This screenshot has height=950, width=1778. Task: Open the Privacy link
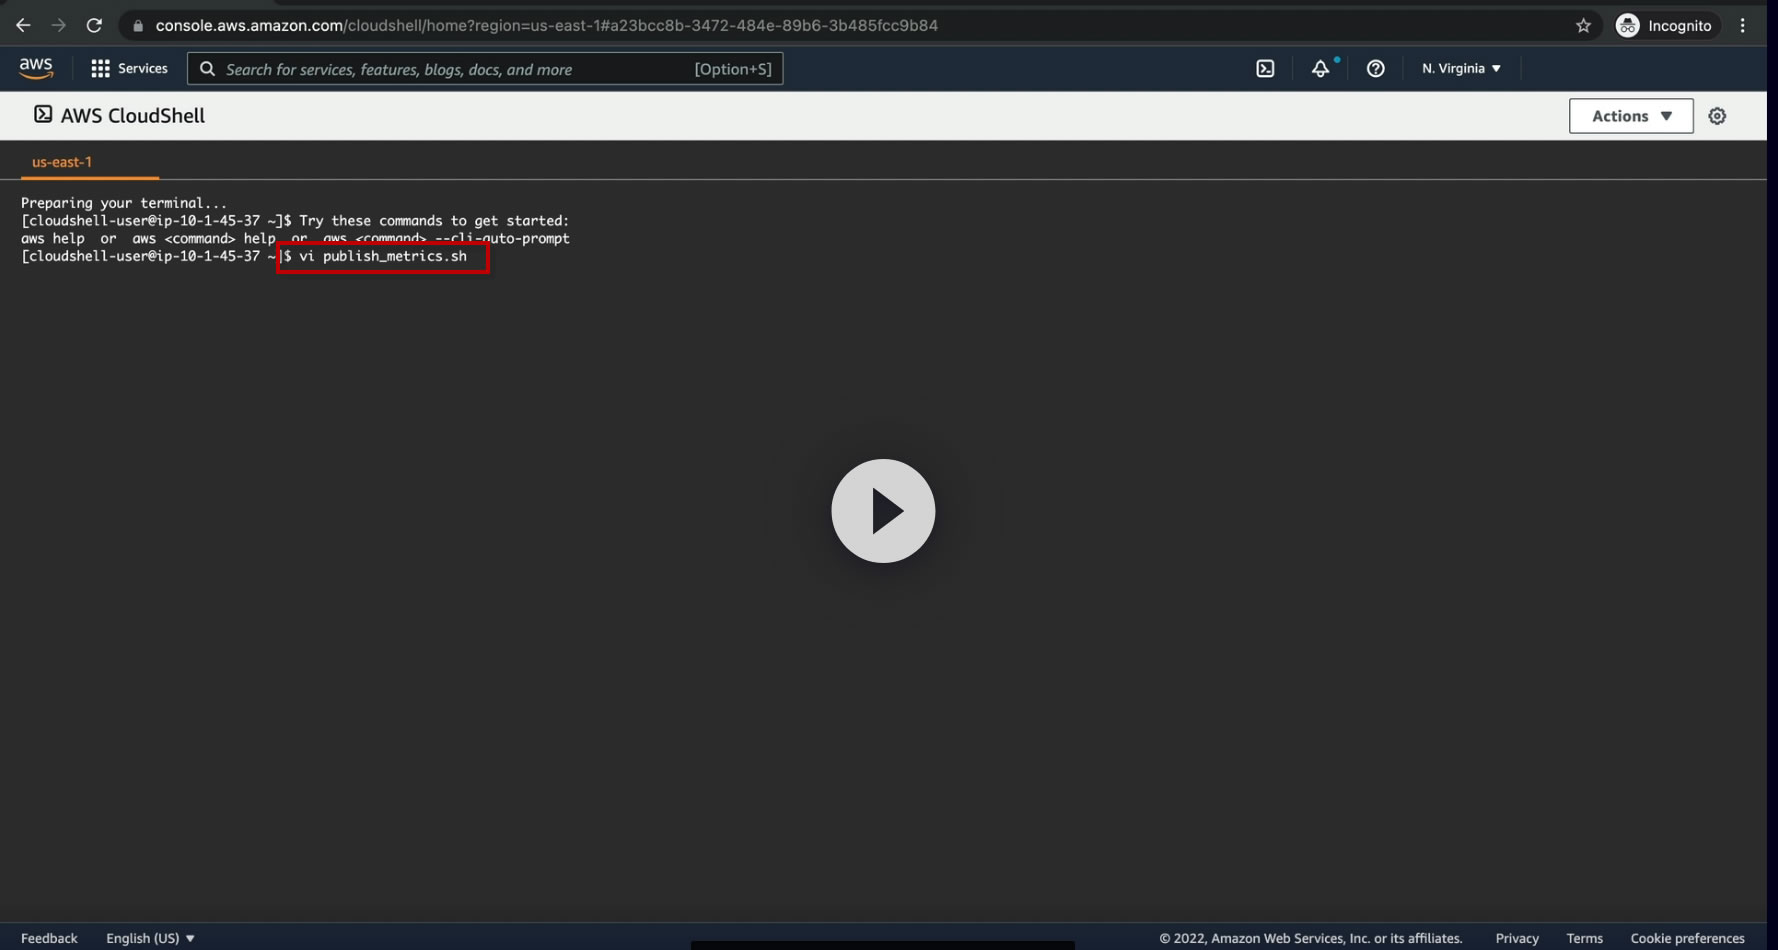point(1517,938)
